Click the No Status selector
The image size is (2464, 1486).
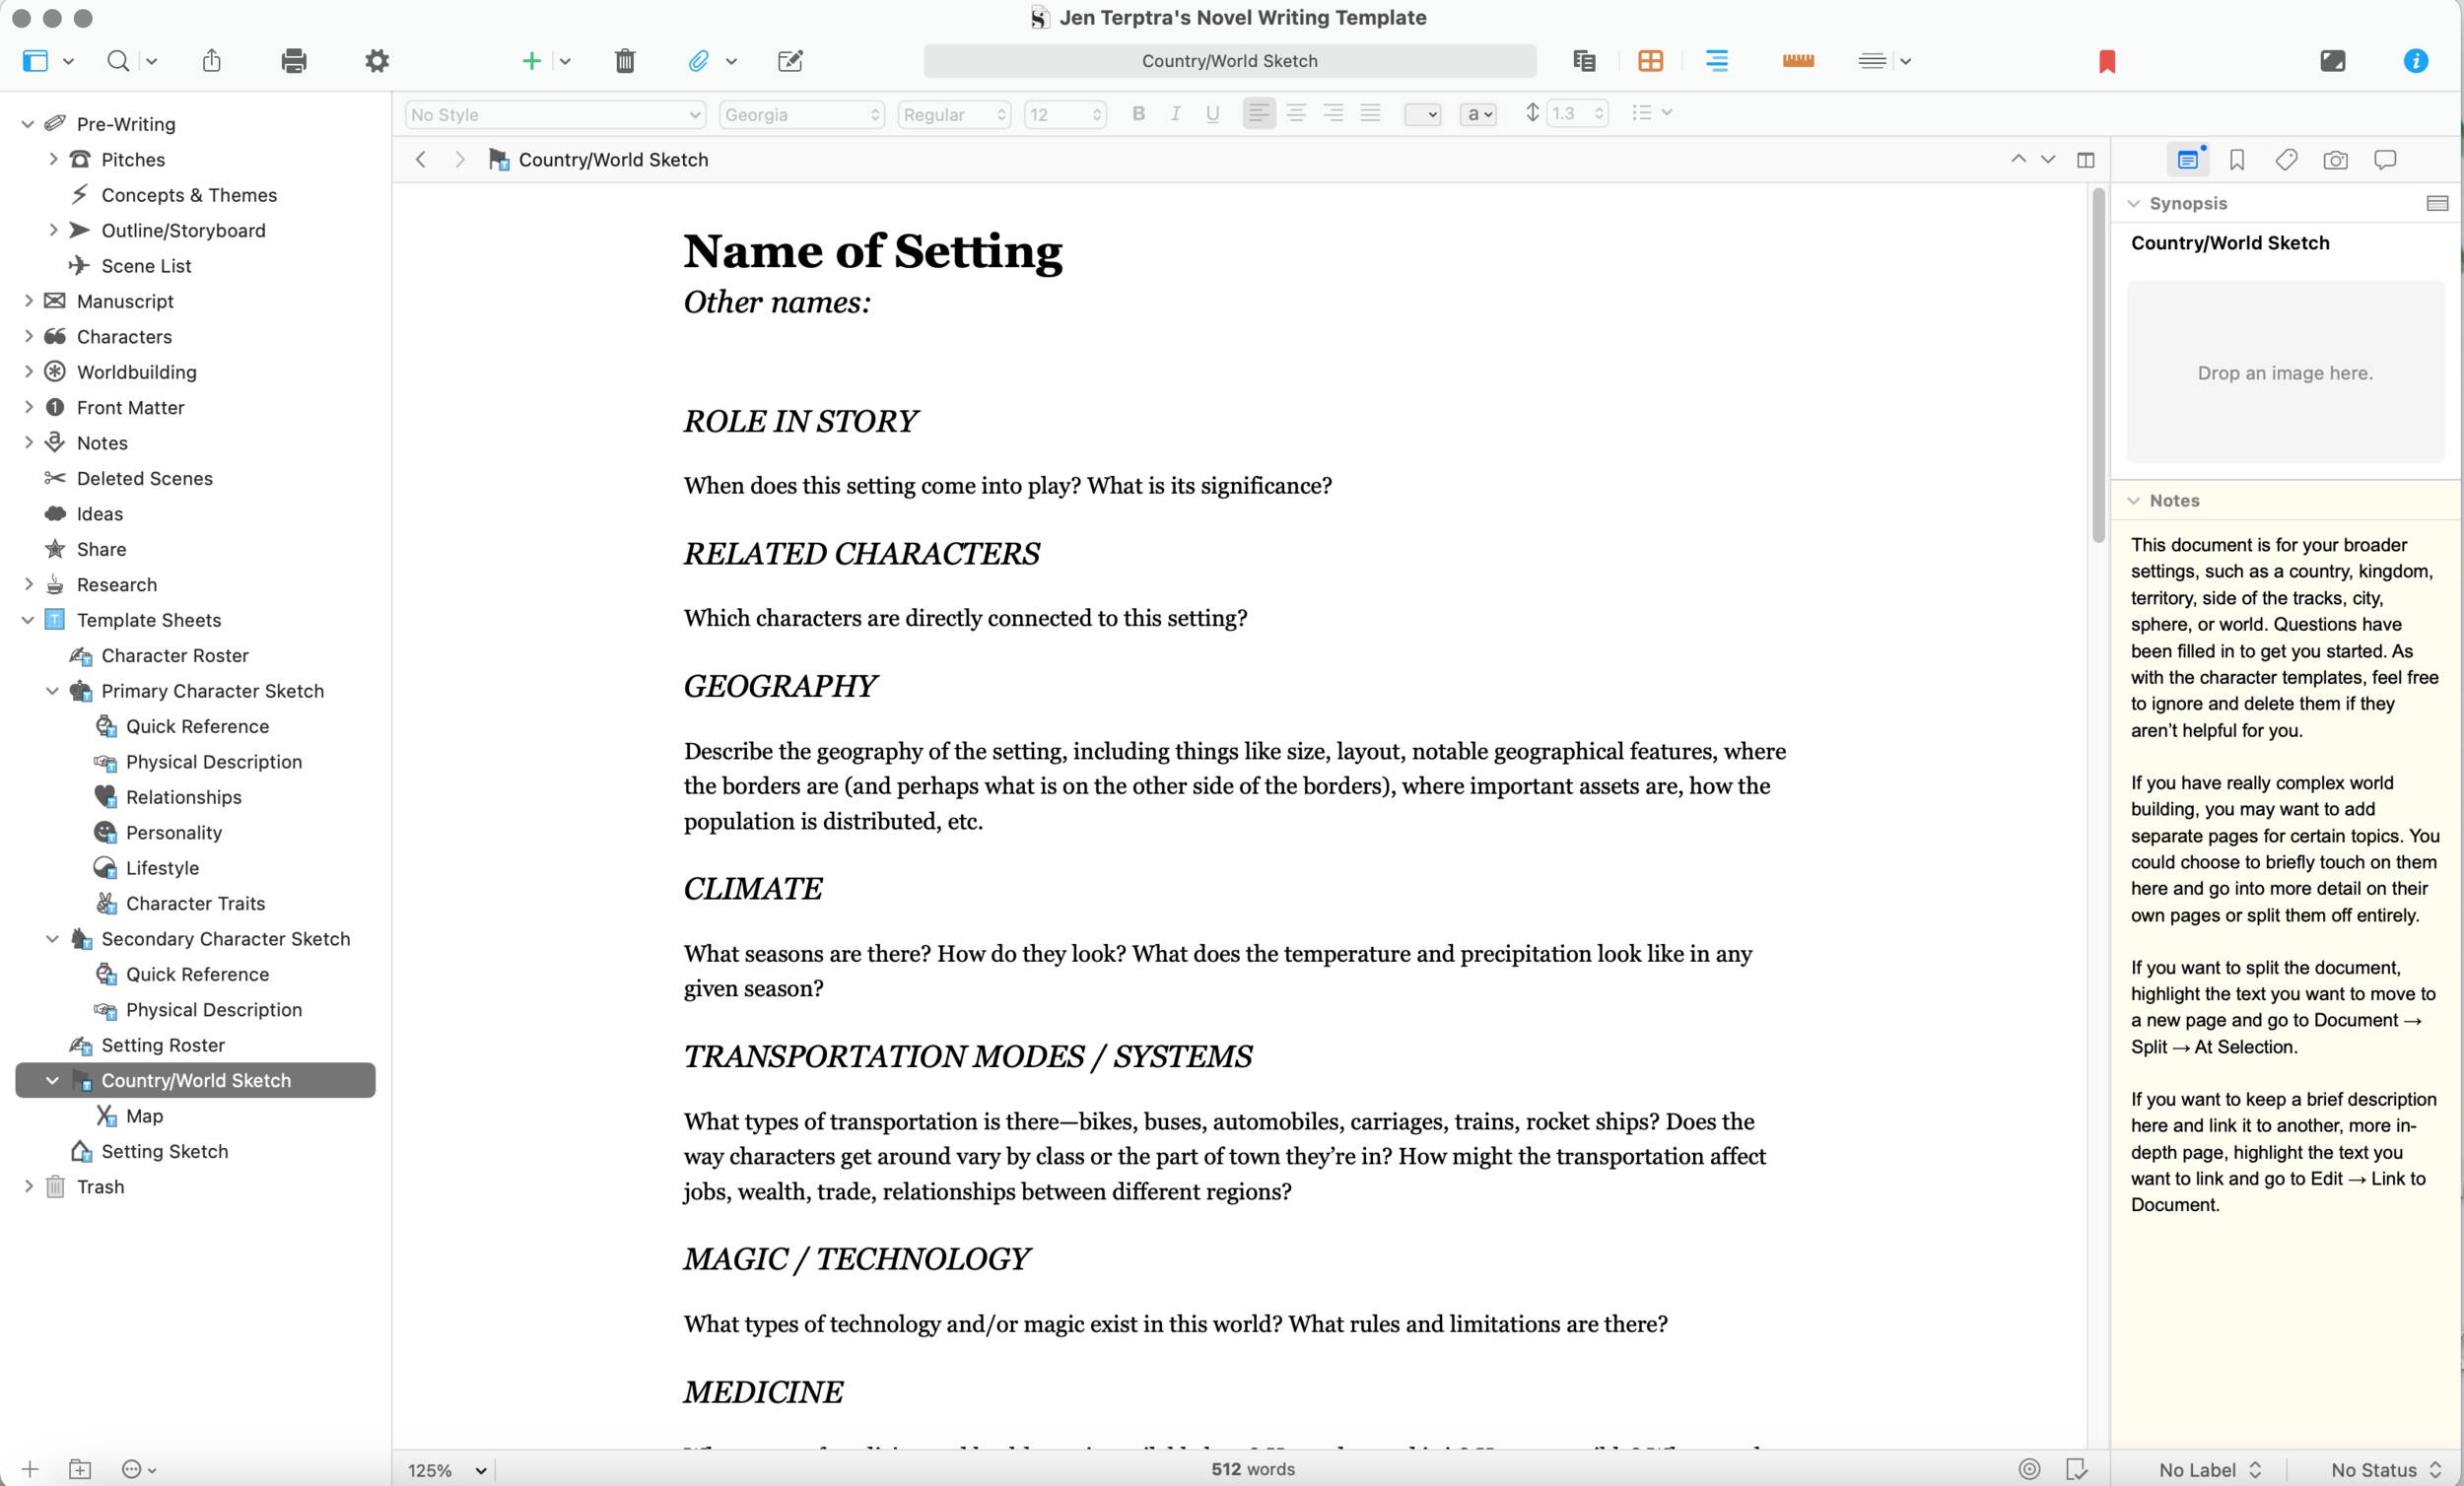pyautogui.click(x=2385, y=1469)
